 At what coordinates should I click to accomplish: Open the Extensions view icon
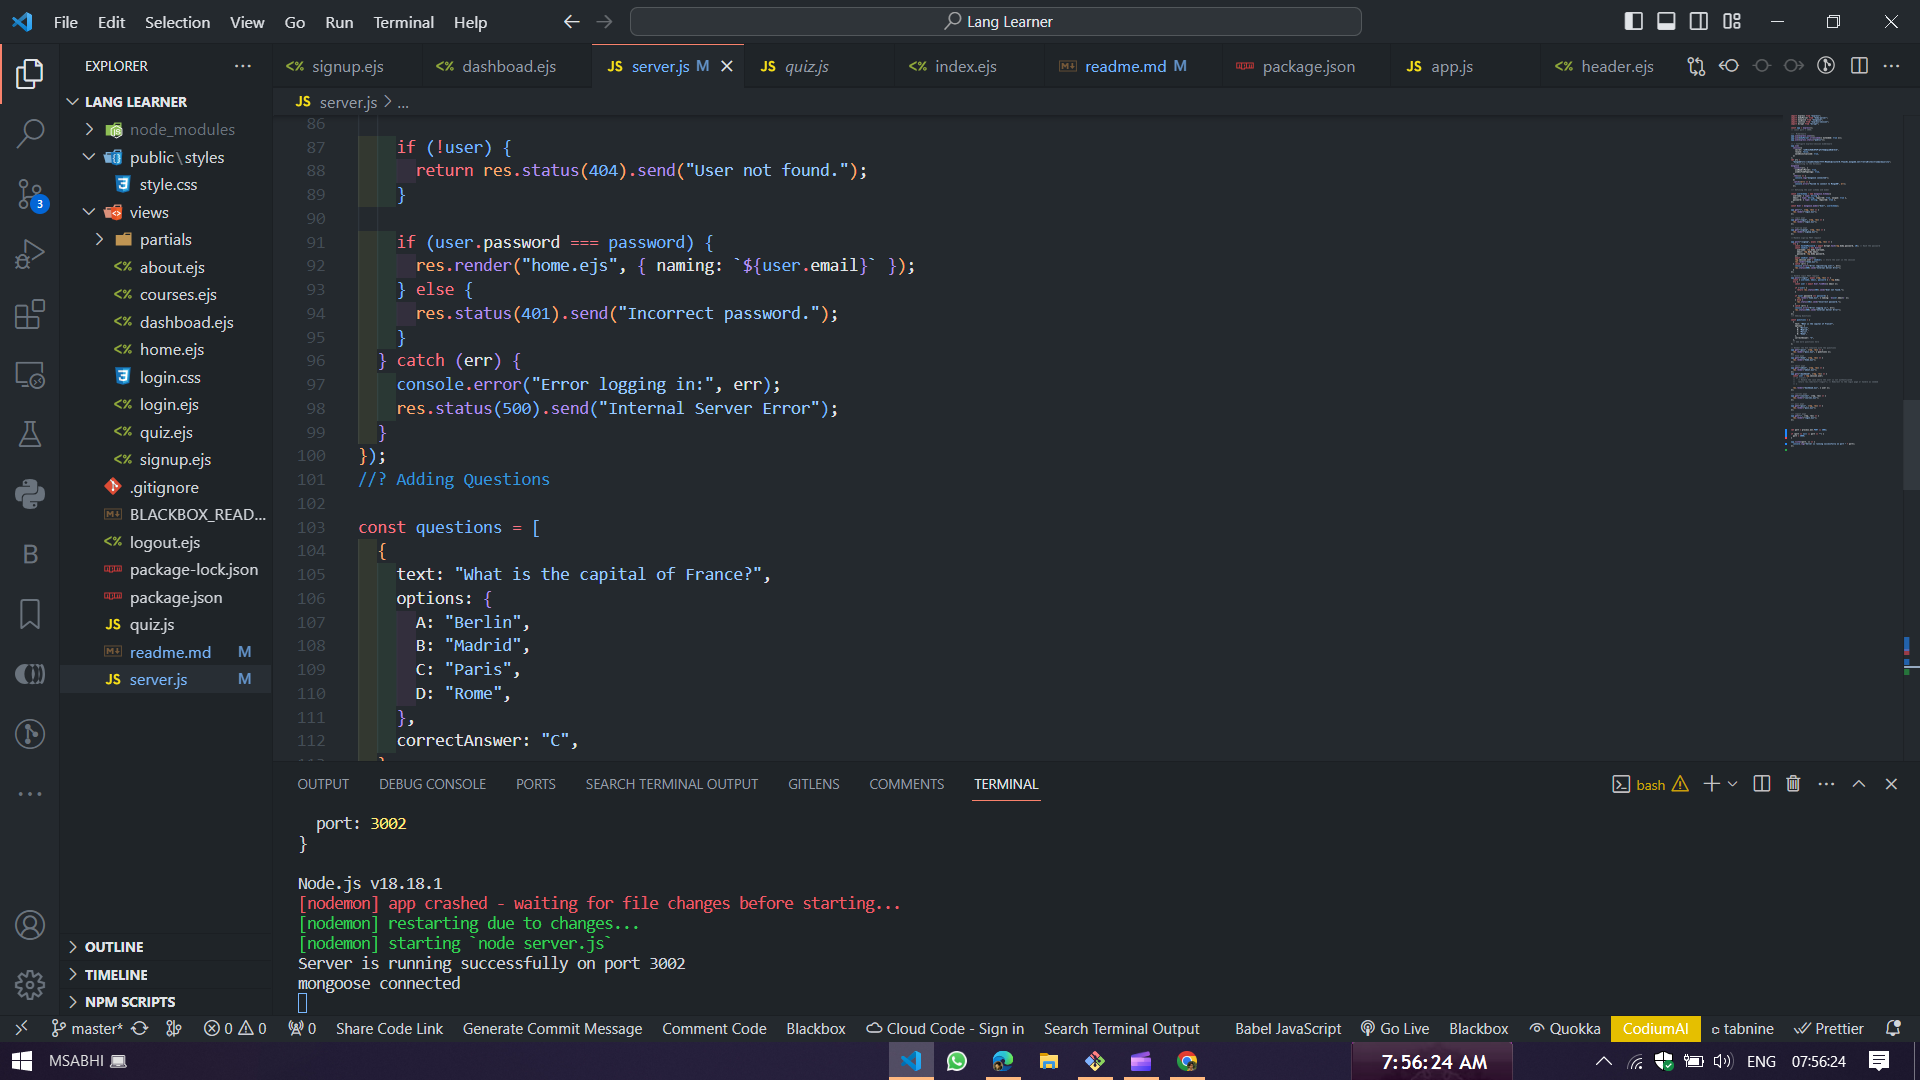click(x=30, y=314)
